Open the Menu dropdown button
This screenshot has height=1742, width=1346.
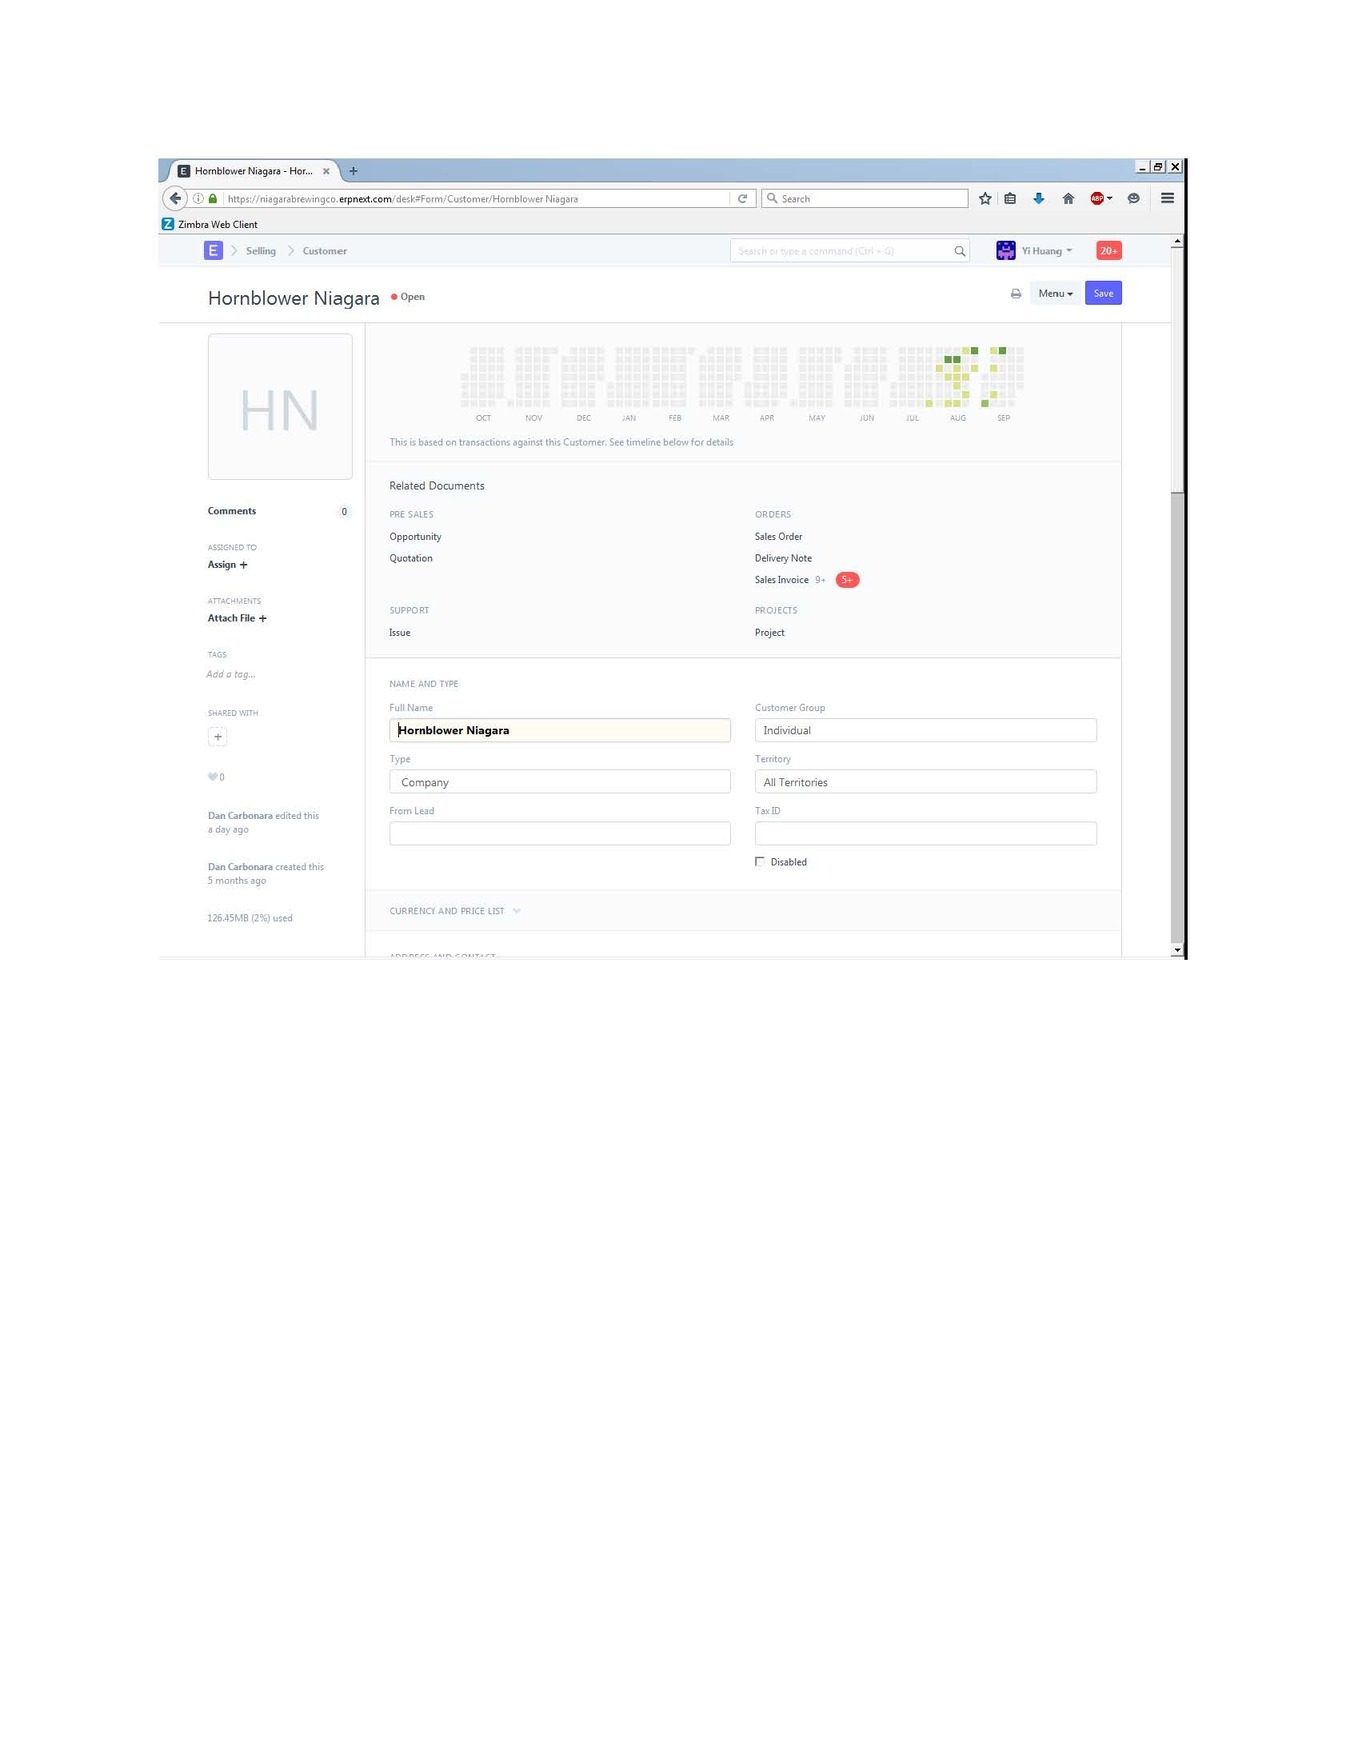1055,293
